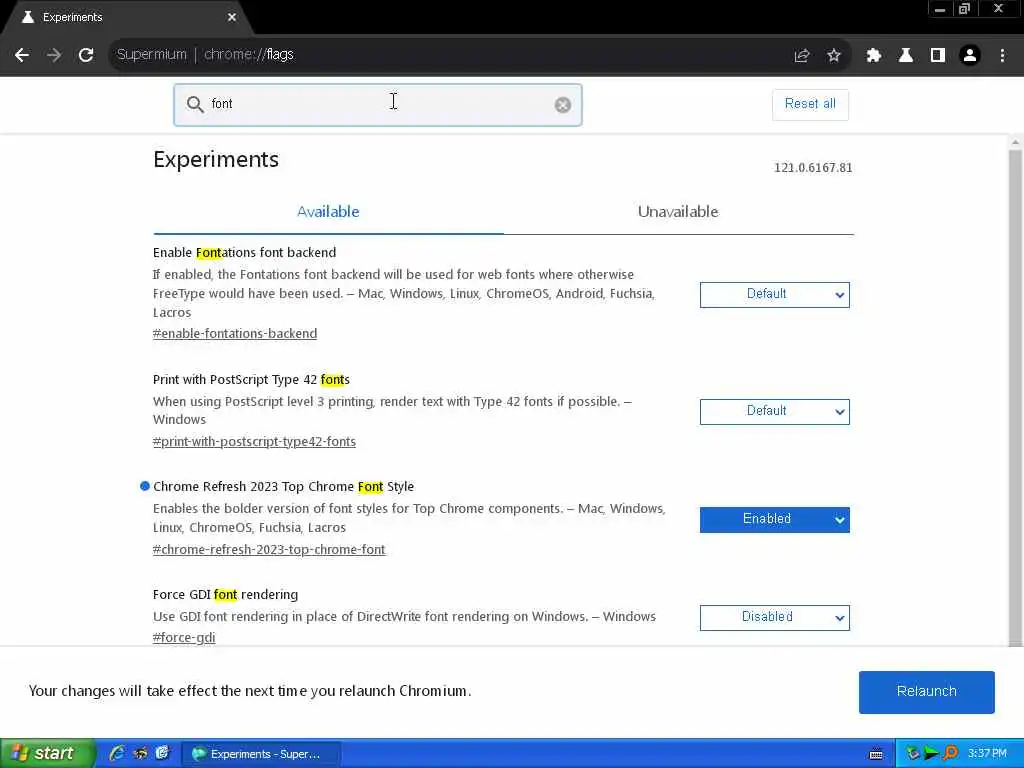
Task: Open dropdown for Print with PostScript Type 42 fonts
Action: pos(775,411)
